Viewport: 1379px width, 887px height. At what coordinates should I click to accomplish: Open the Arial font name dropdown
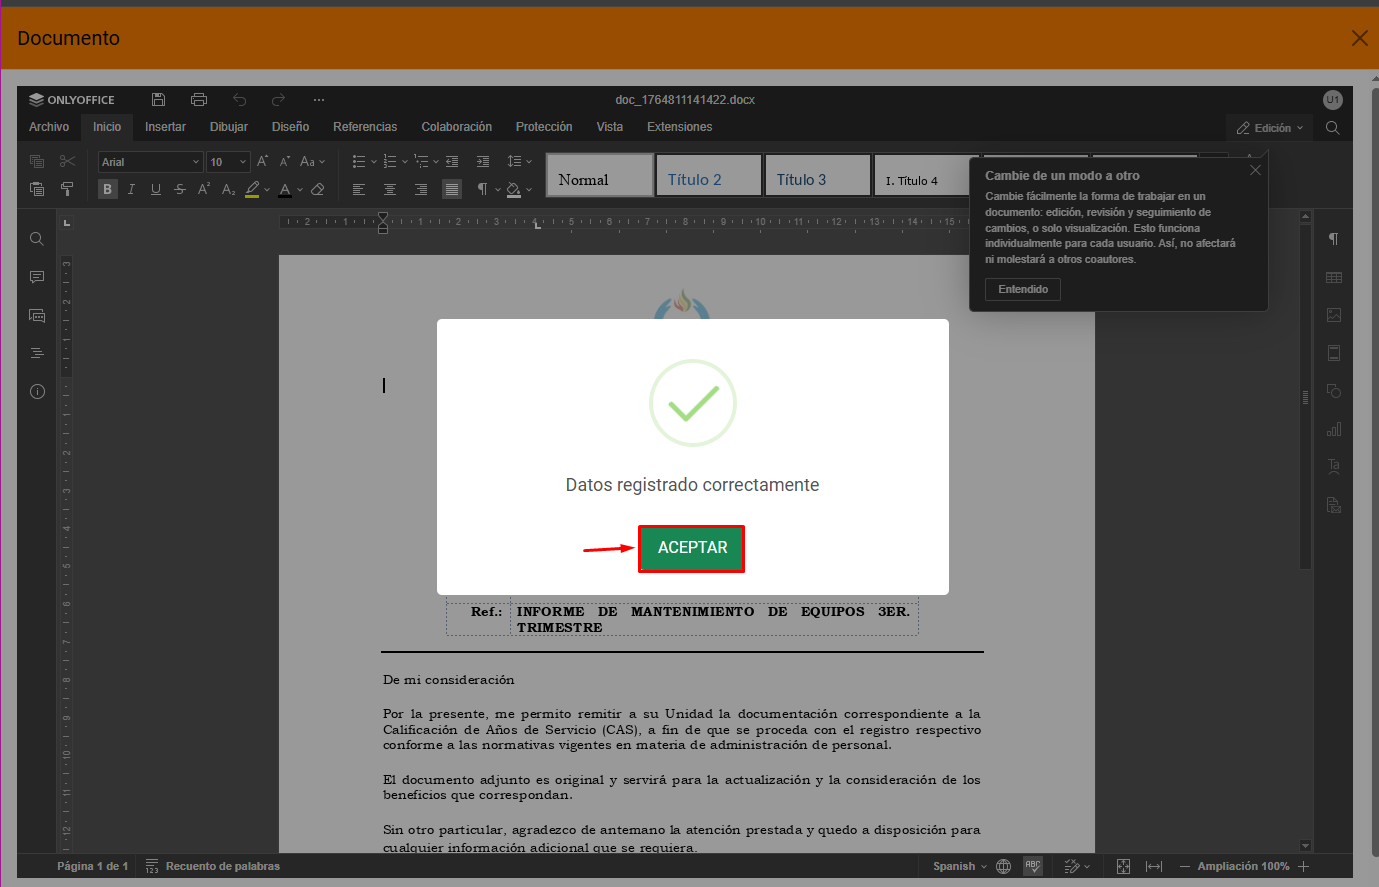150,162
